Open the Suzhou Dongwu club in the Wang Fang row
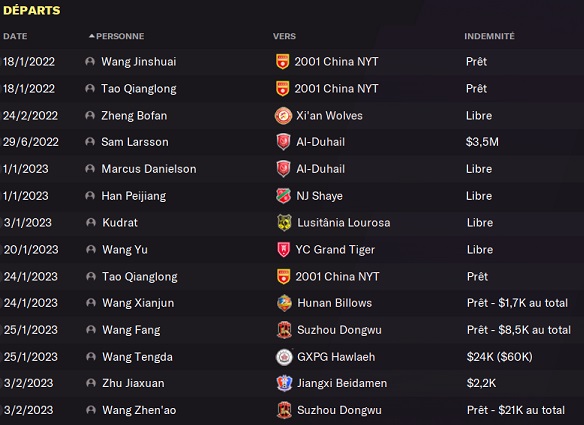Viewport: 584px width, 425px height. pyautogui.click(x=339, y=330)
